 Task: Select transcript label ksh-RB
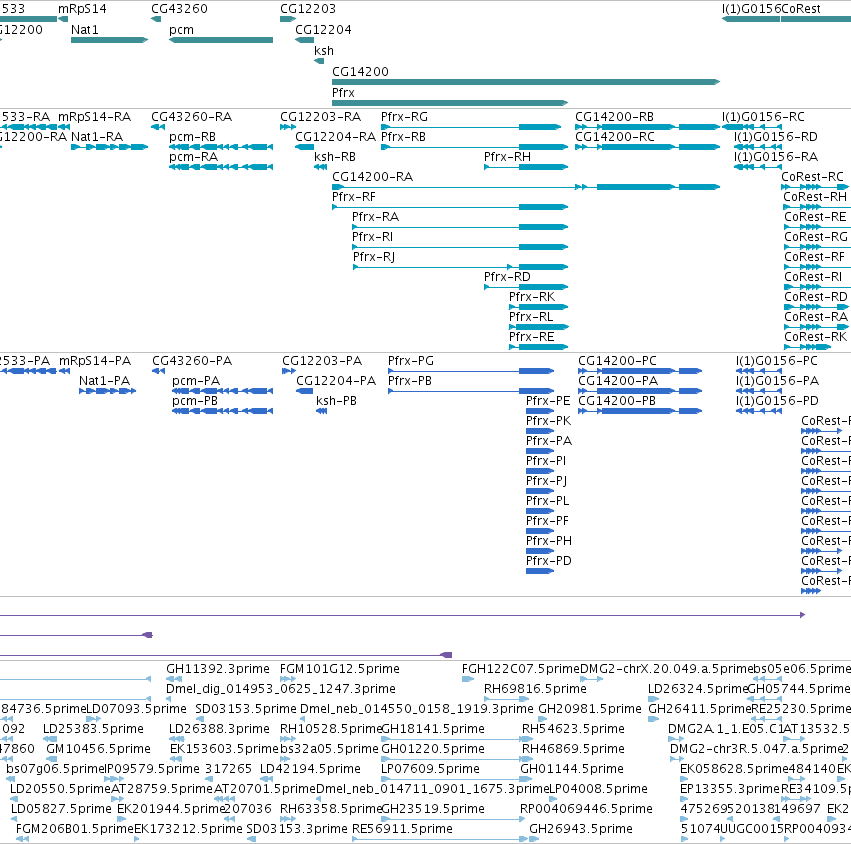[x=335, y=157]
